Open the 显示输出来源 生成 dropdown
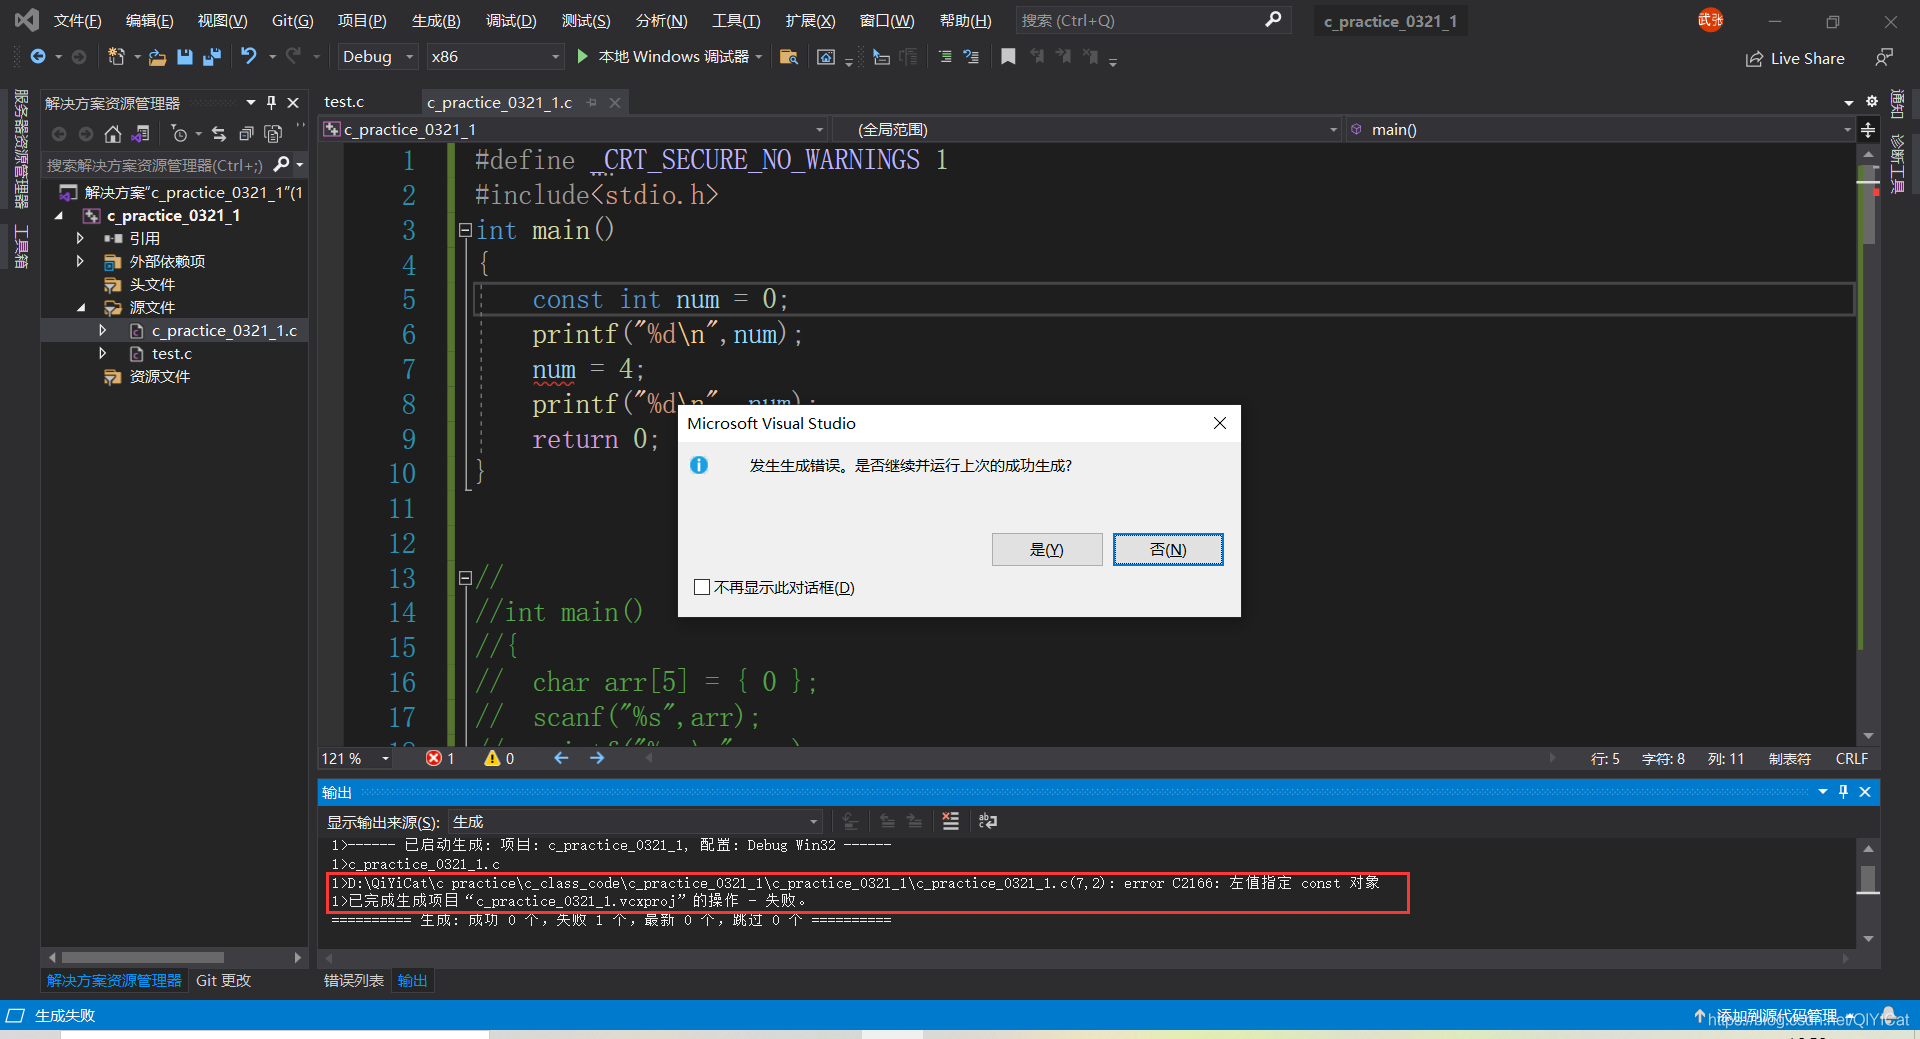 (636, 822)
